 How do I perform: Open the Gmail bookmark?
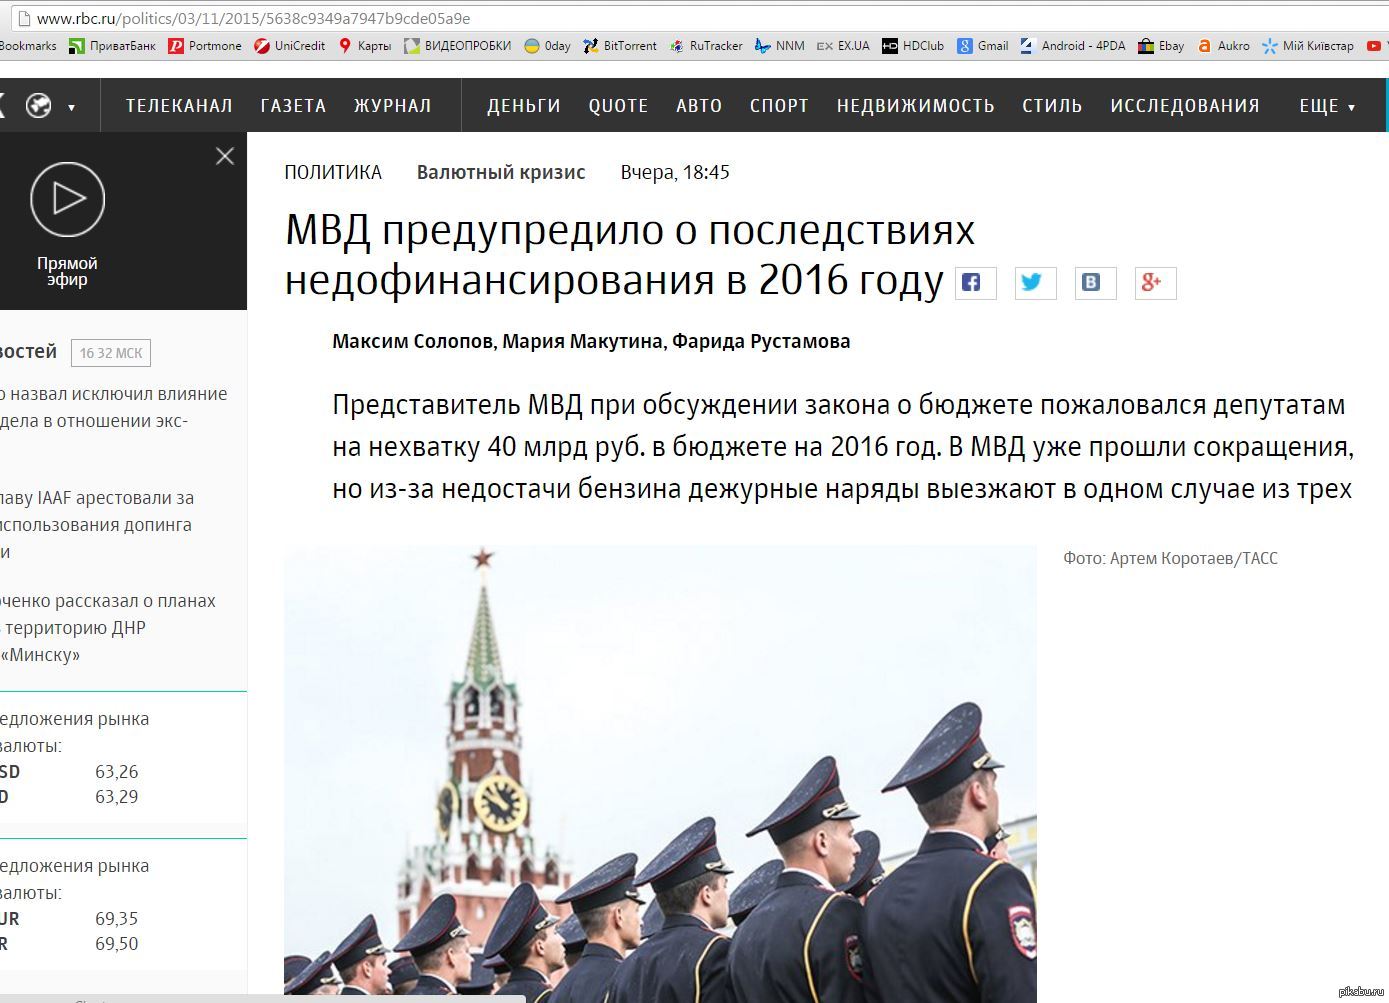(x=982, y=46)
